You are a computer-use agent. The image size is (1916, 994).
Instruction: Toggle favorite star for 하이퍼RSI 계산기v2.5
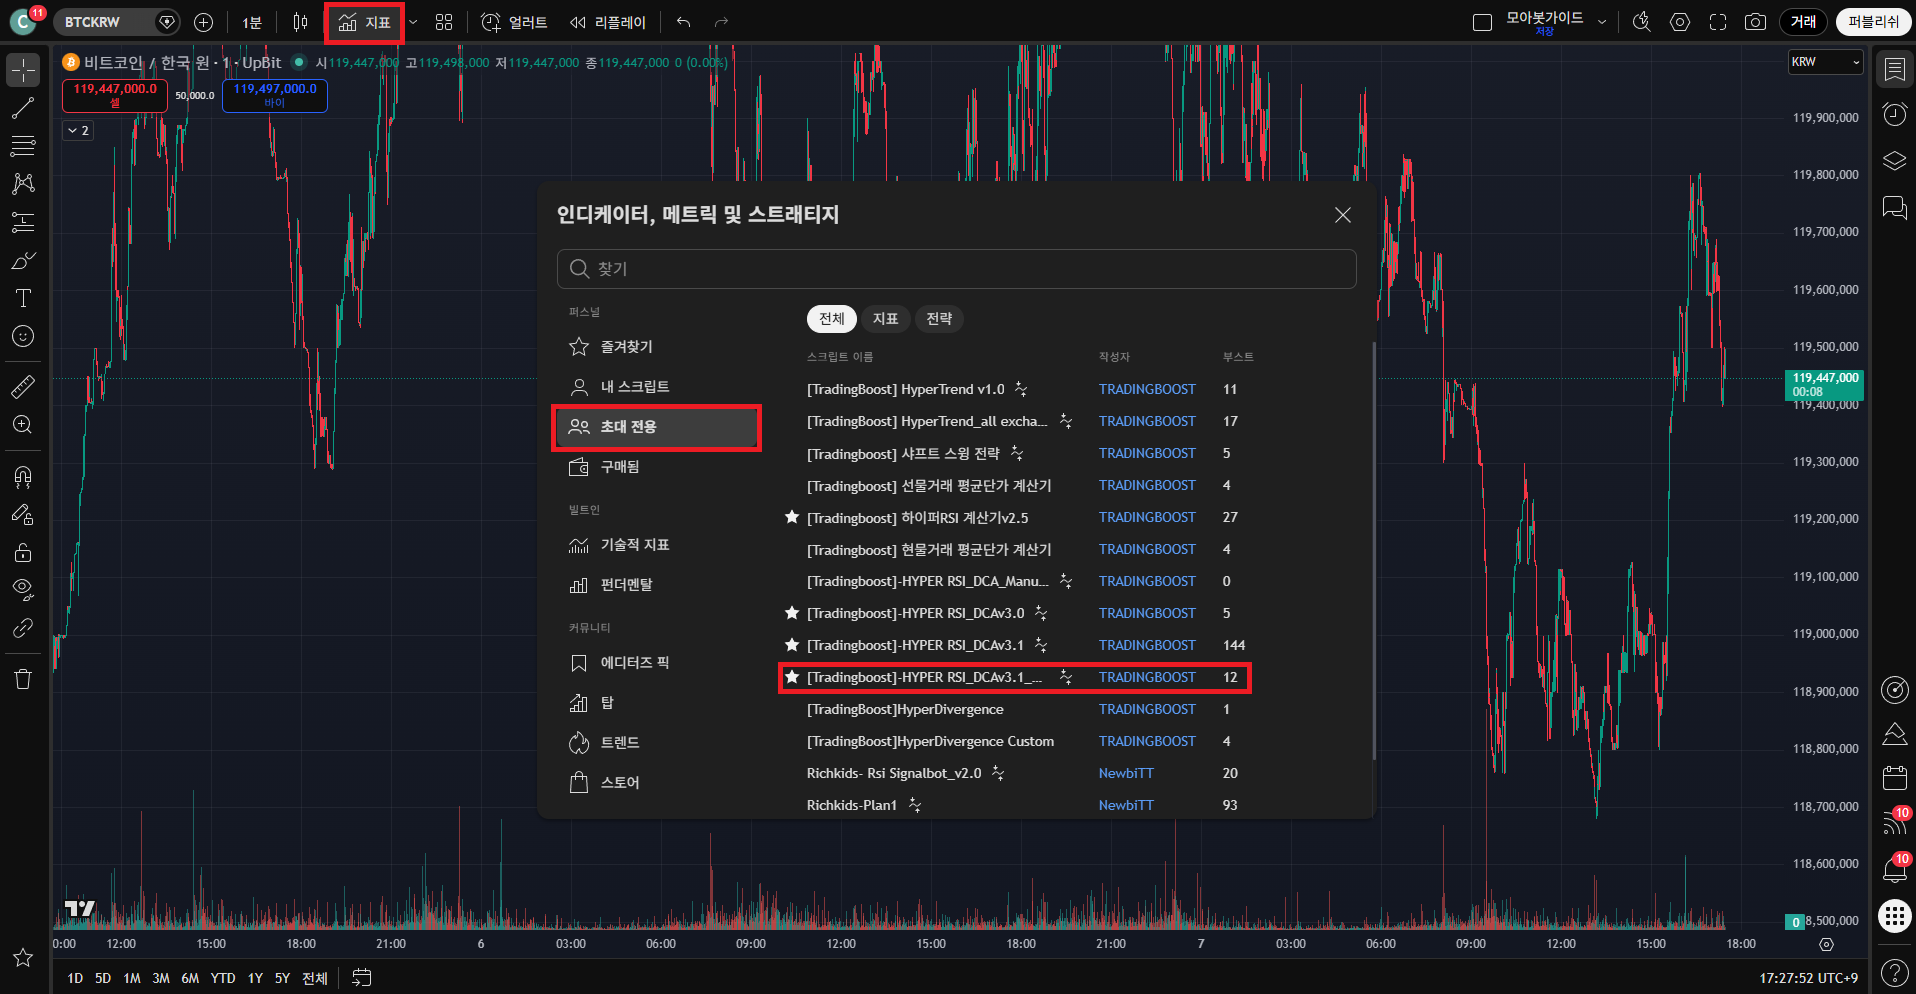click(x=792, y=517)
